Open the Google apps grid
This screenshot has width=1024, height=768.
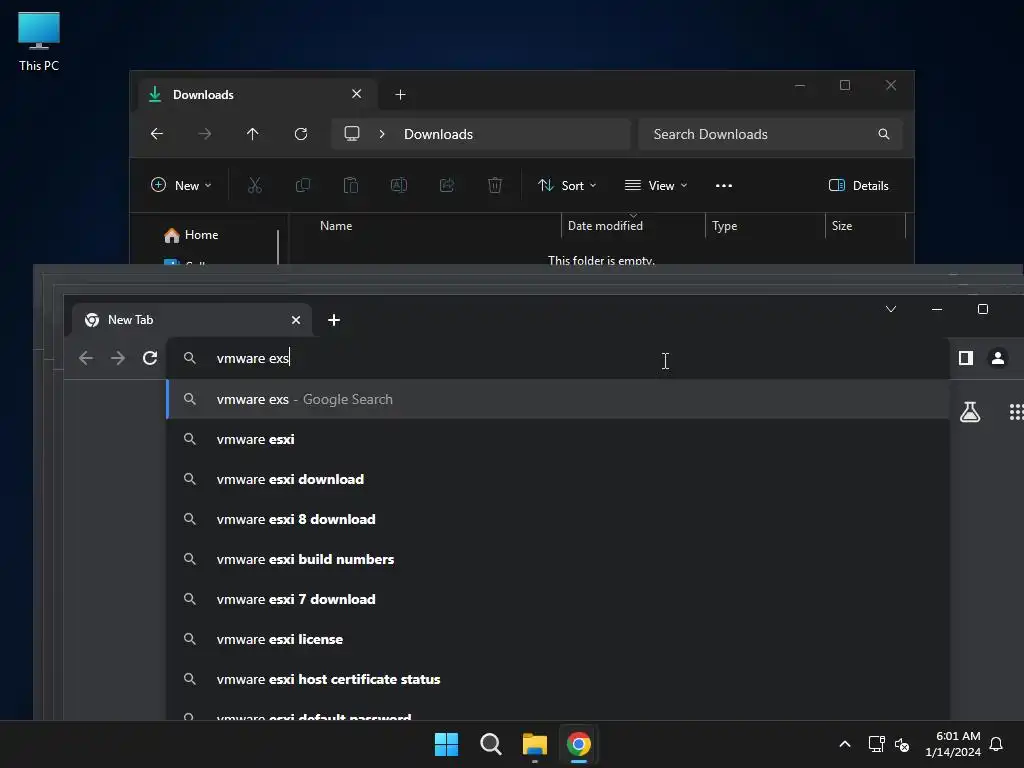tap(1016, 411)
